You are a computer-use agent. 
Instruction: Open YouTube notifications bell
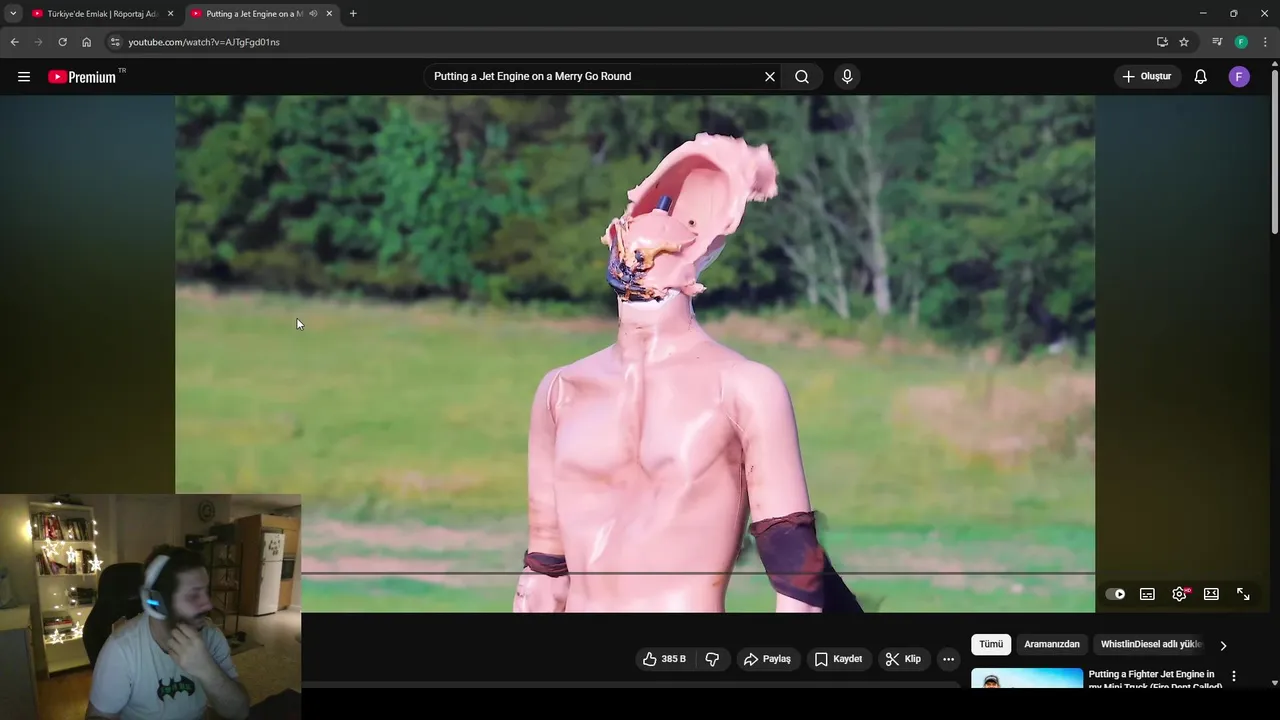(1201, 77)
